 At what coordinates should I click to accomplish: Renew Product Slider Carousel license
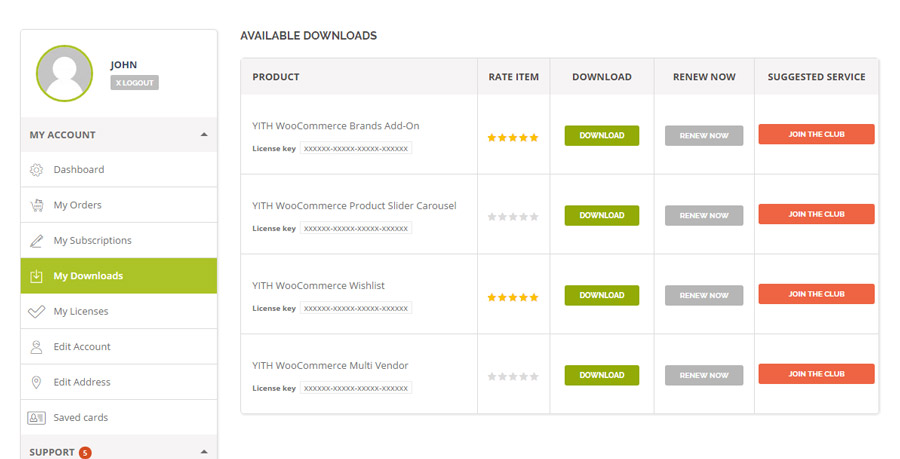[704, 216]
